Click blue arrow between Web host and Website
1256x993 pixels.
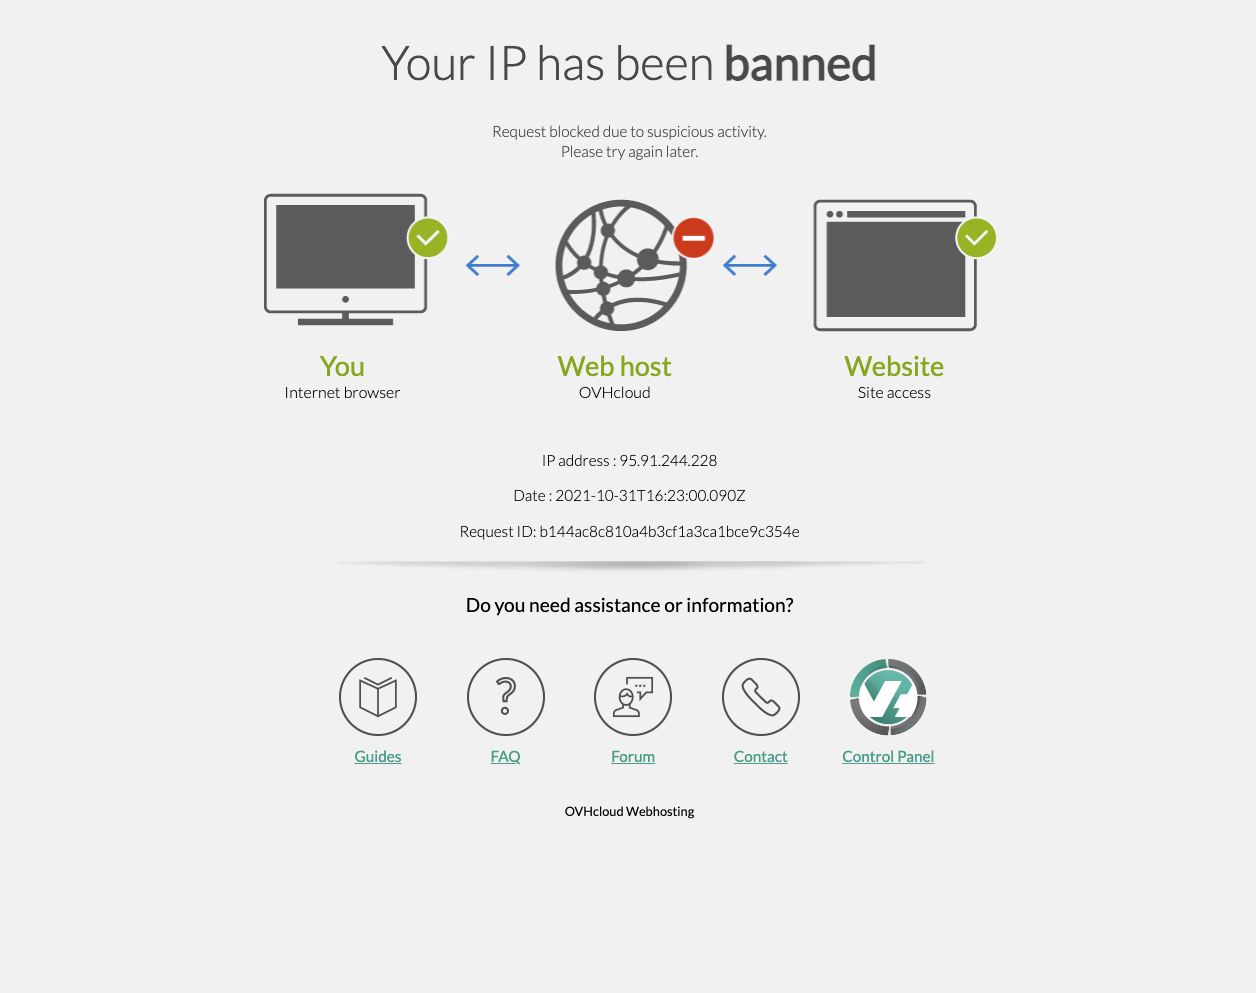(x=750, y=265)
